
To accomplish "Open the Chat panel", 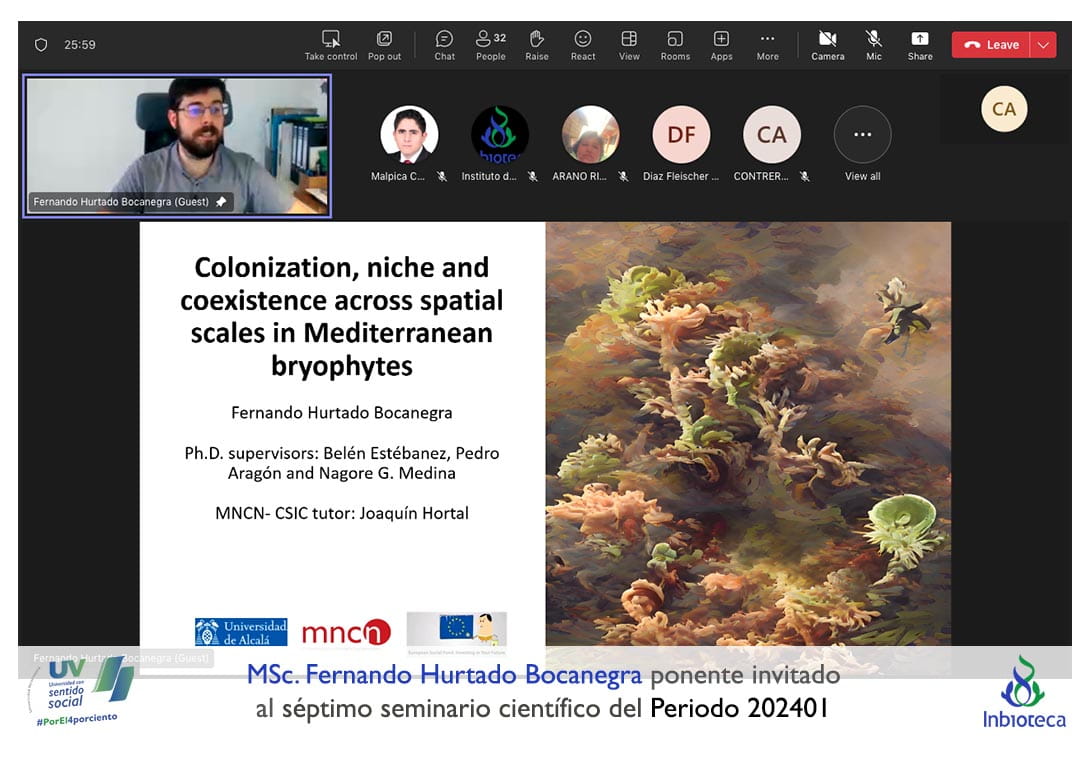I will pyautogui.click(x=445, y=40).
